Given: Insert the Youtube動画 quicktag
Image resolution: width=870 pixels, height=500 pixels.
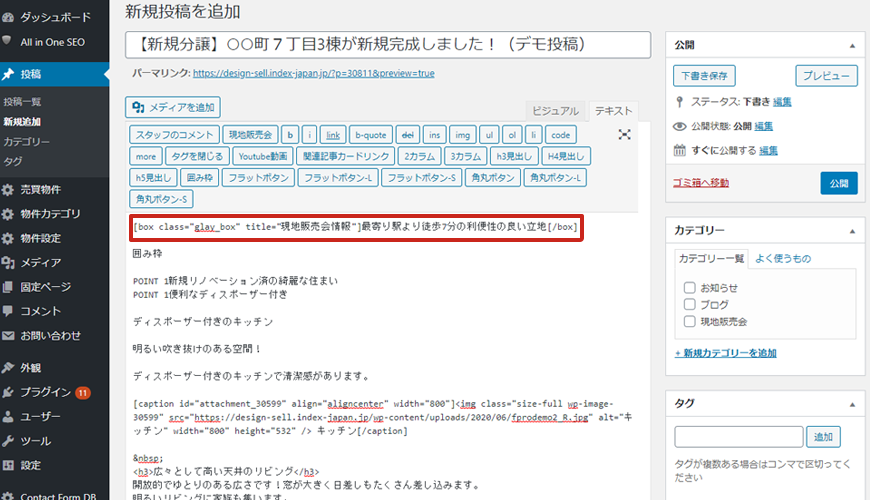Looking at the screenshot, I should point(264,157).
